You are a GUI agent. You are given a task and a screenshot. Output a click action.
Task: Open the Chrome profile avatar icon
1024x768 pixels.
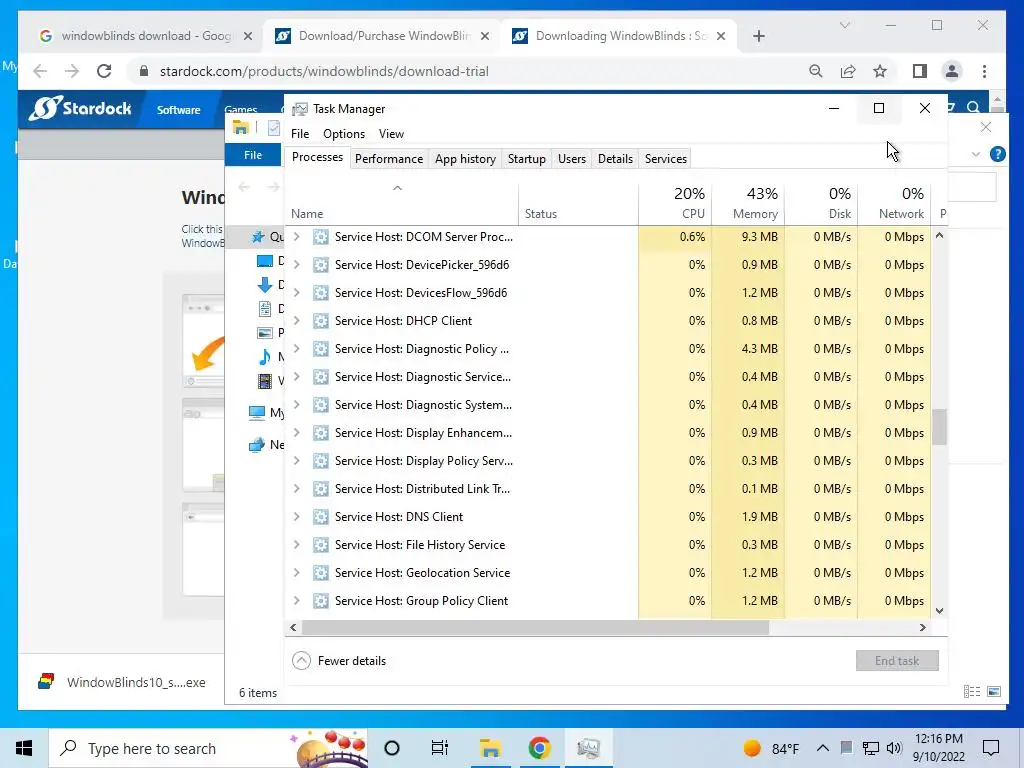pos(952,71)
